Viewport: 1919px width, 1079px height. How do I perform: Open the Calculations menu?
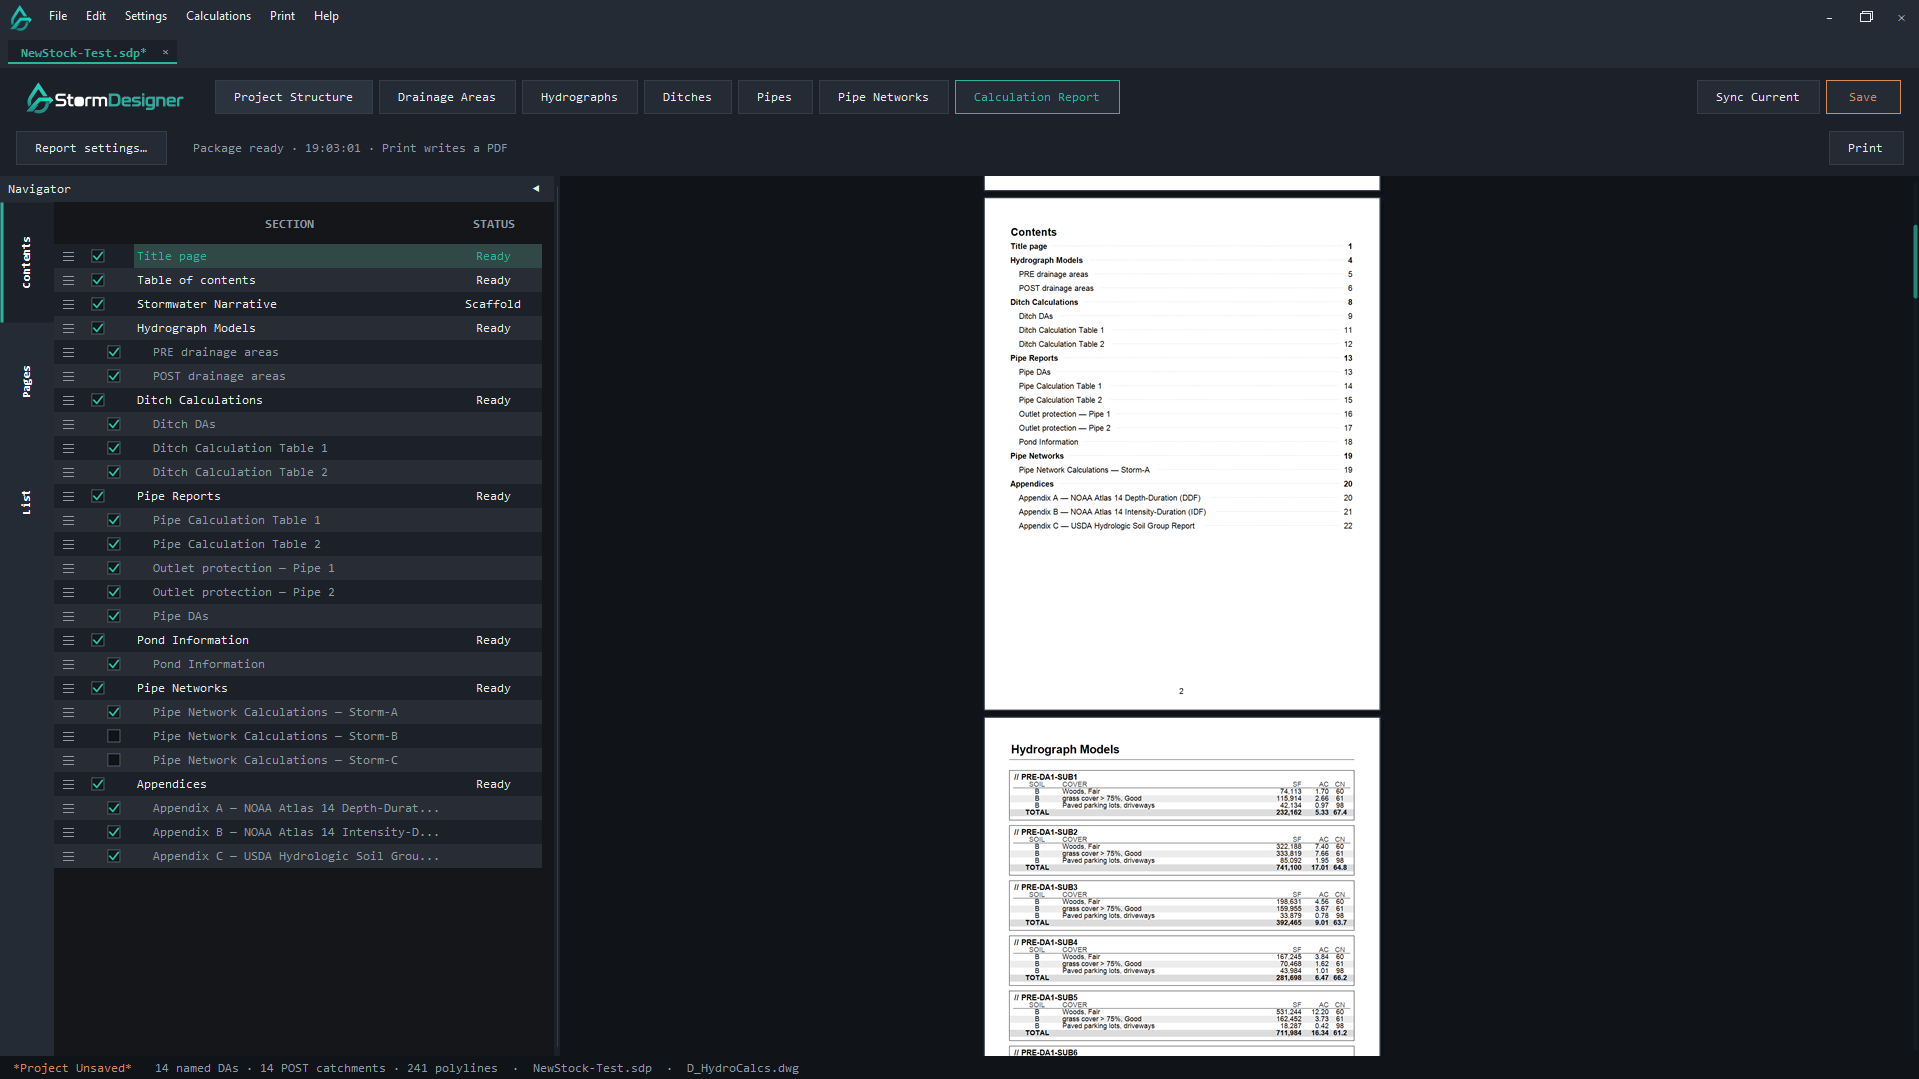(x=218, y=16)
